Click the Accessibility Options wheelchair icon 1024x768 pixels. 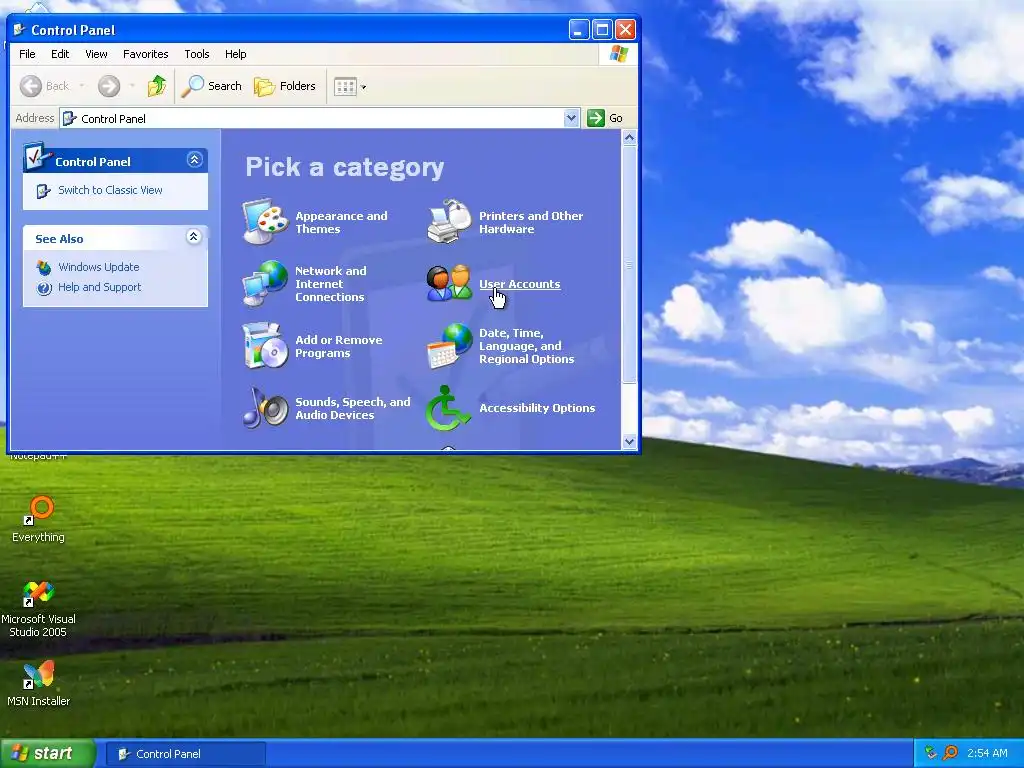pos(449,408)
